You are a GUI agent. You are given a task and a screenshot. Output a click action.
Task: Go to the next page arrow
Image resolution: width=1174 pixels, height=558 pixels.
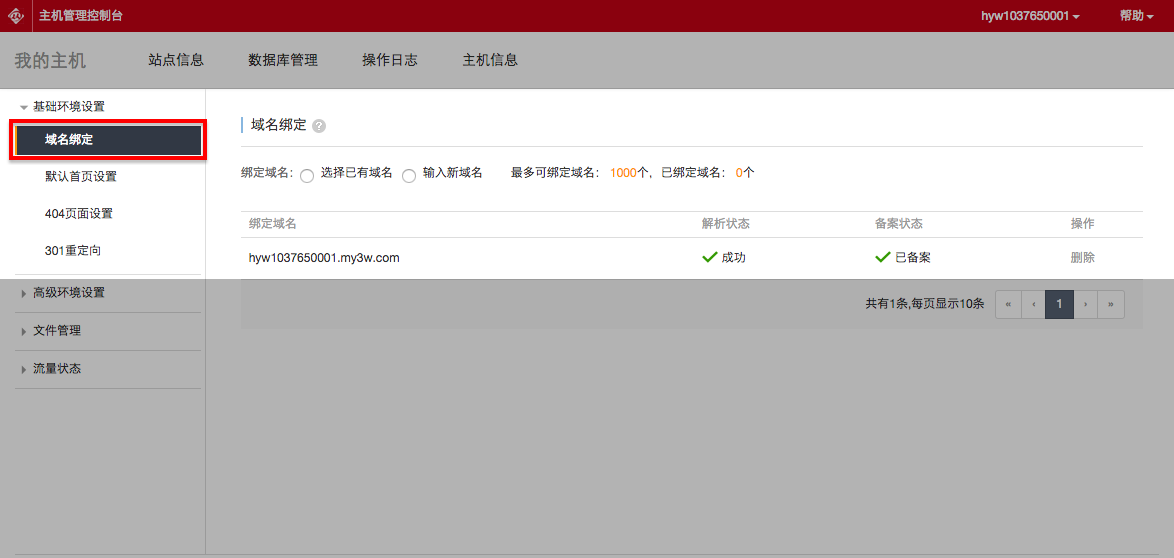pos(1085,304)
